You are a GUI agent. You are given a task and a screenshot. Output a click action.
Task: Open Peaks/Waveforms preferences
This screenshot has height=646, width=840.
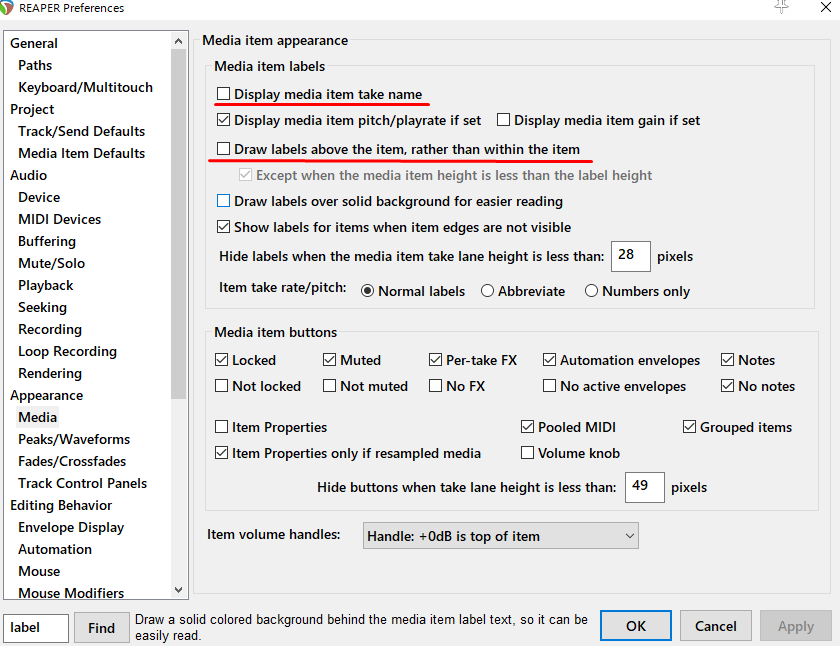point(74,438)
